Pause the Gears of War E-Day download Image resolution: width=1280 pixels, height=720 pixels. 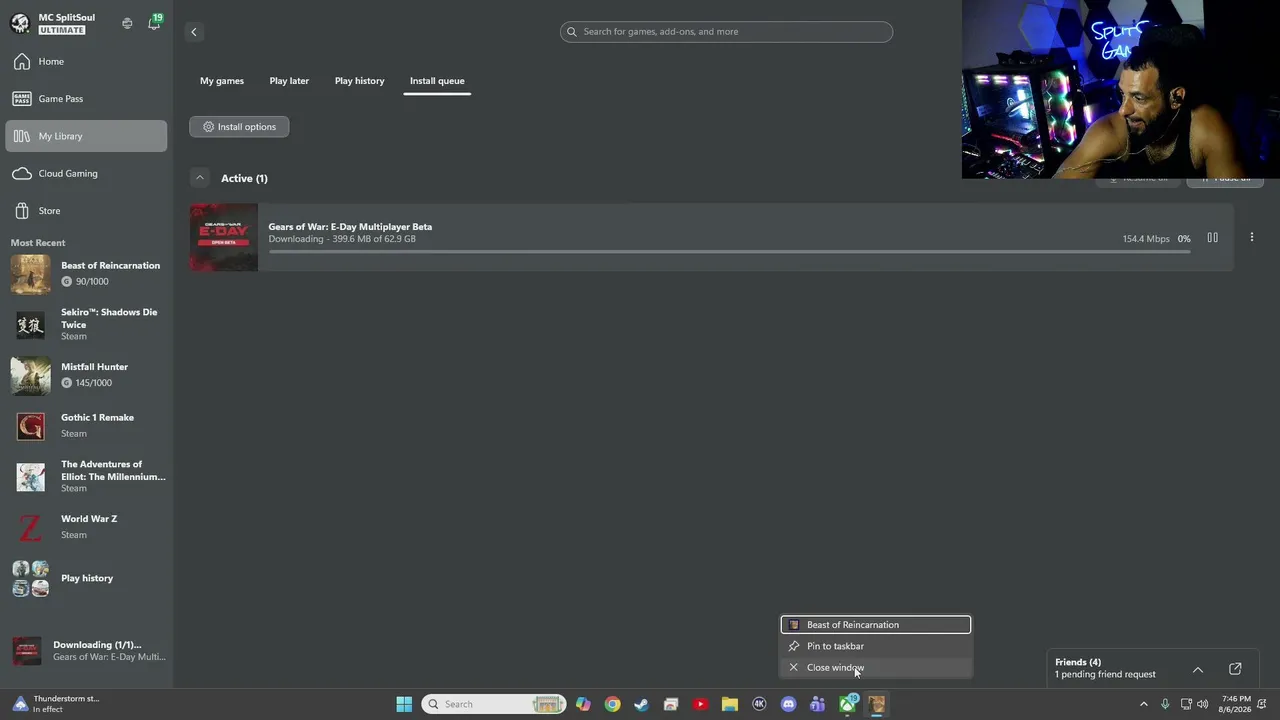1212,238
